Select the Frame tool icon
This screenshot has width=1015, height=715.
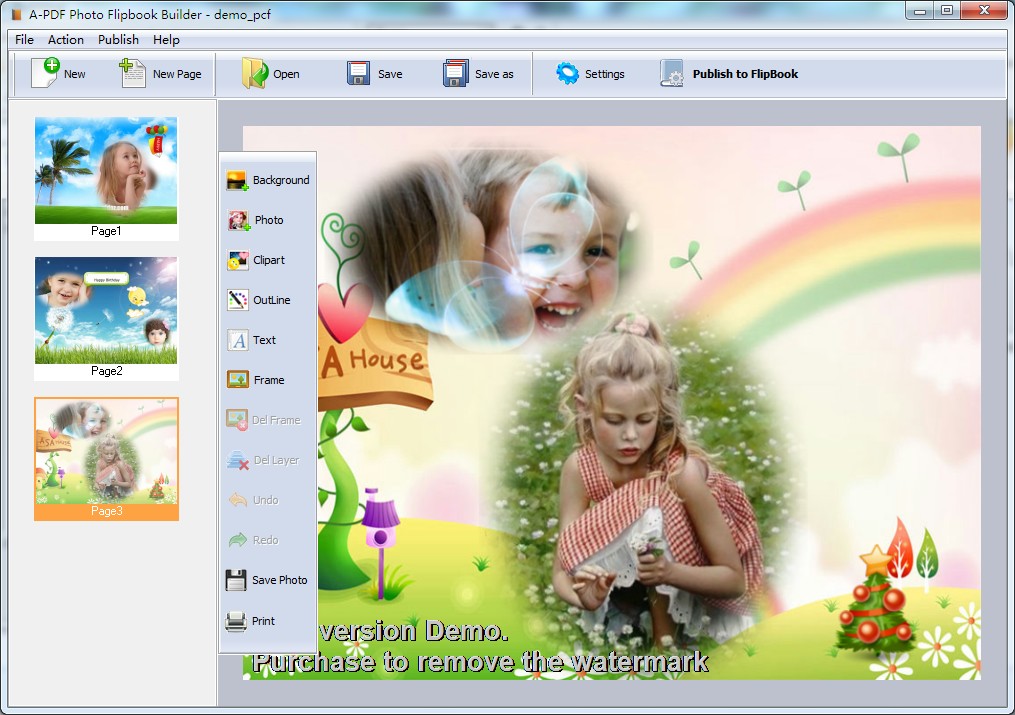point(238,380)
